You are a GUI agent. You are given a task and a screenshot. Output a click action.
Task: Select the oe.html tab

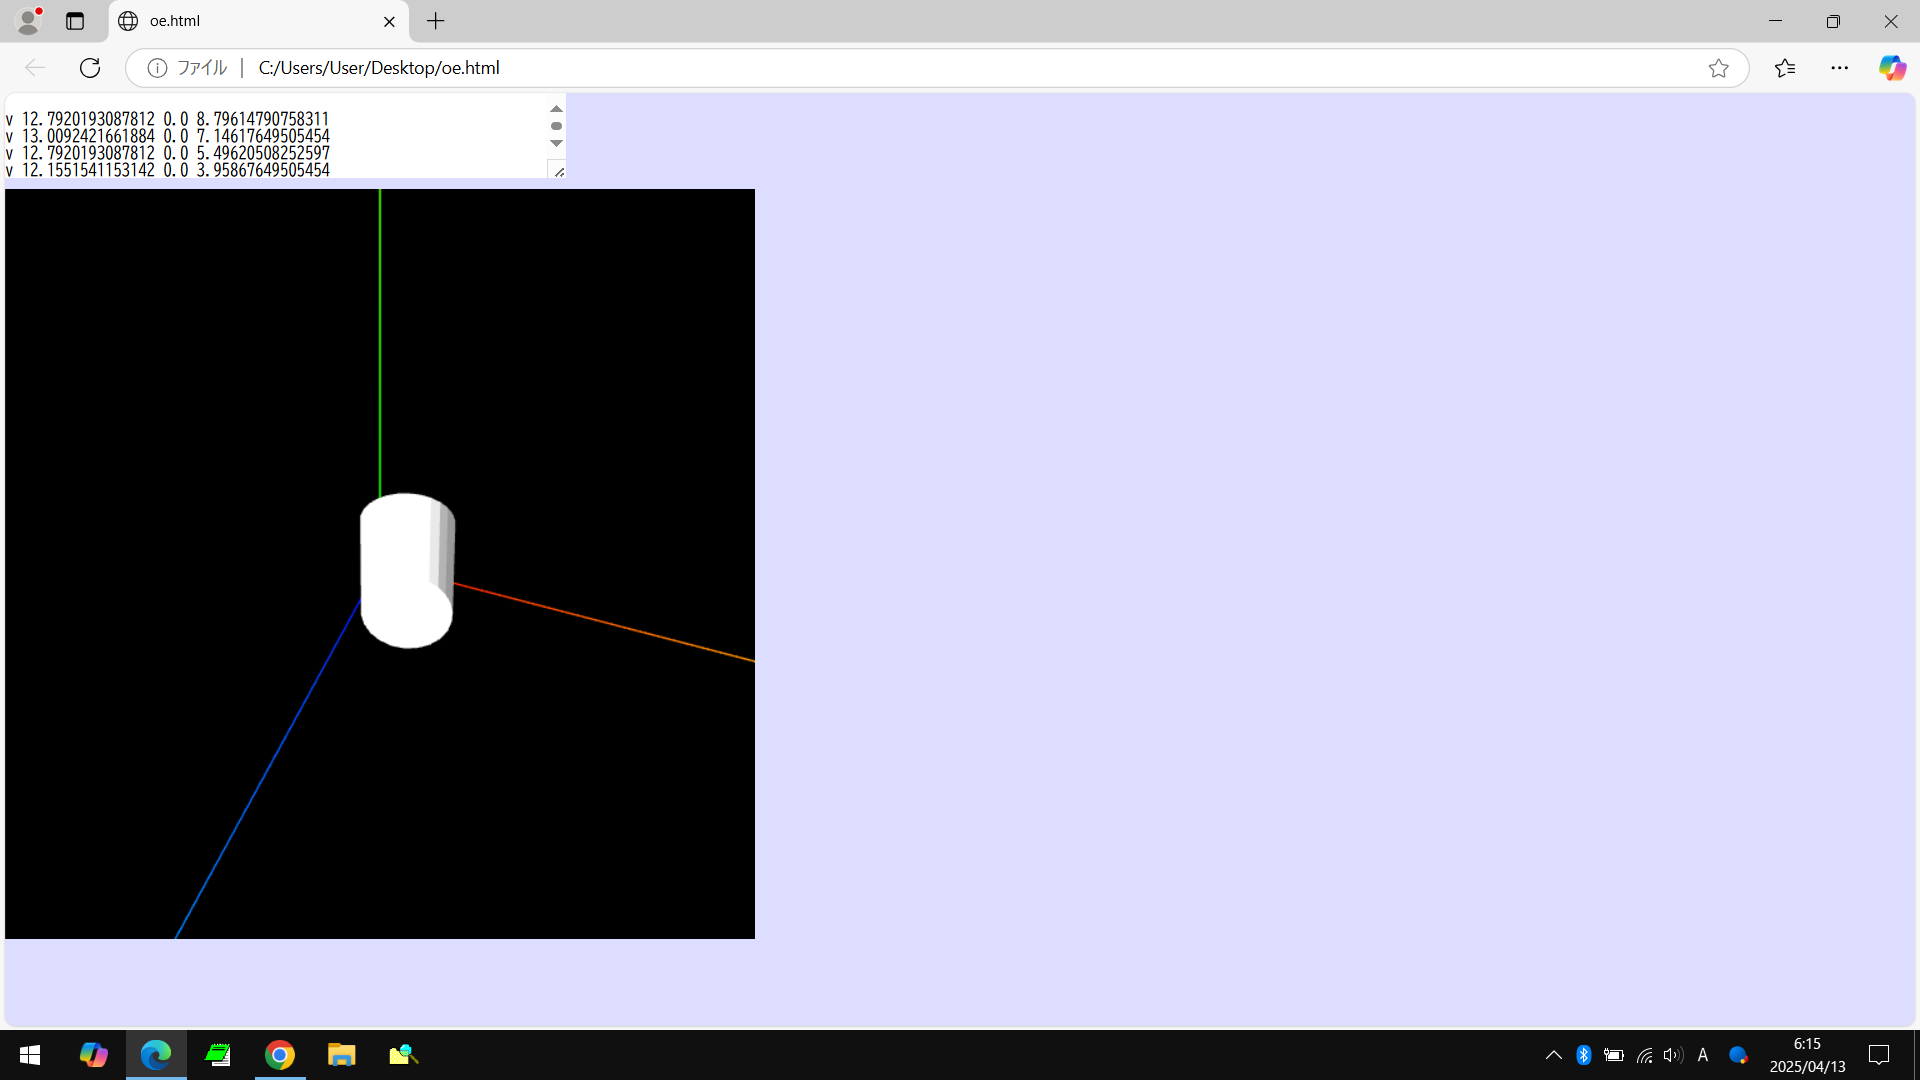click(x=240, y=21)
